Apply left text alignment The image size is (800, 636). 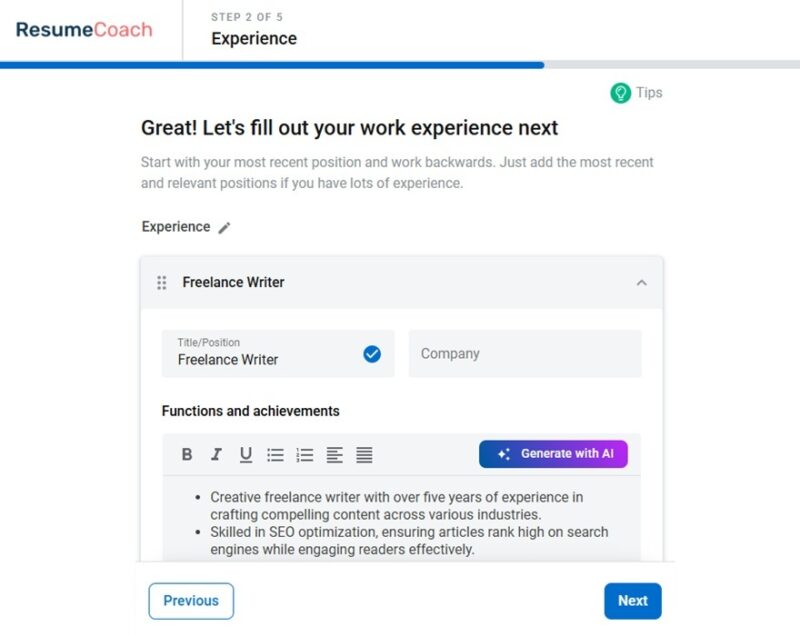[x=336, y=454]
